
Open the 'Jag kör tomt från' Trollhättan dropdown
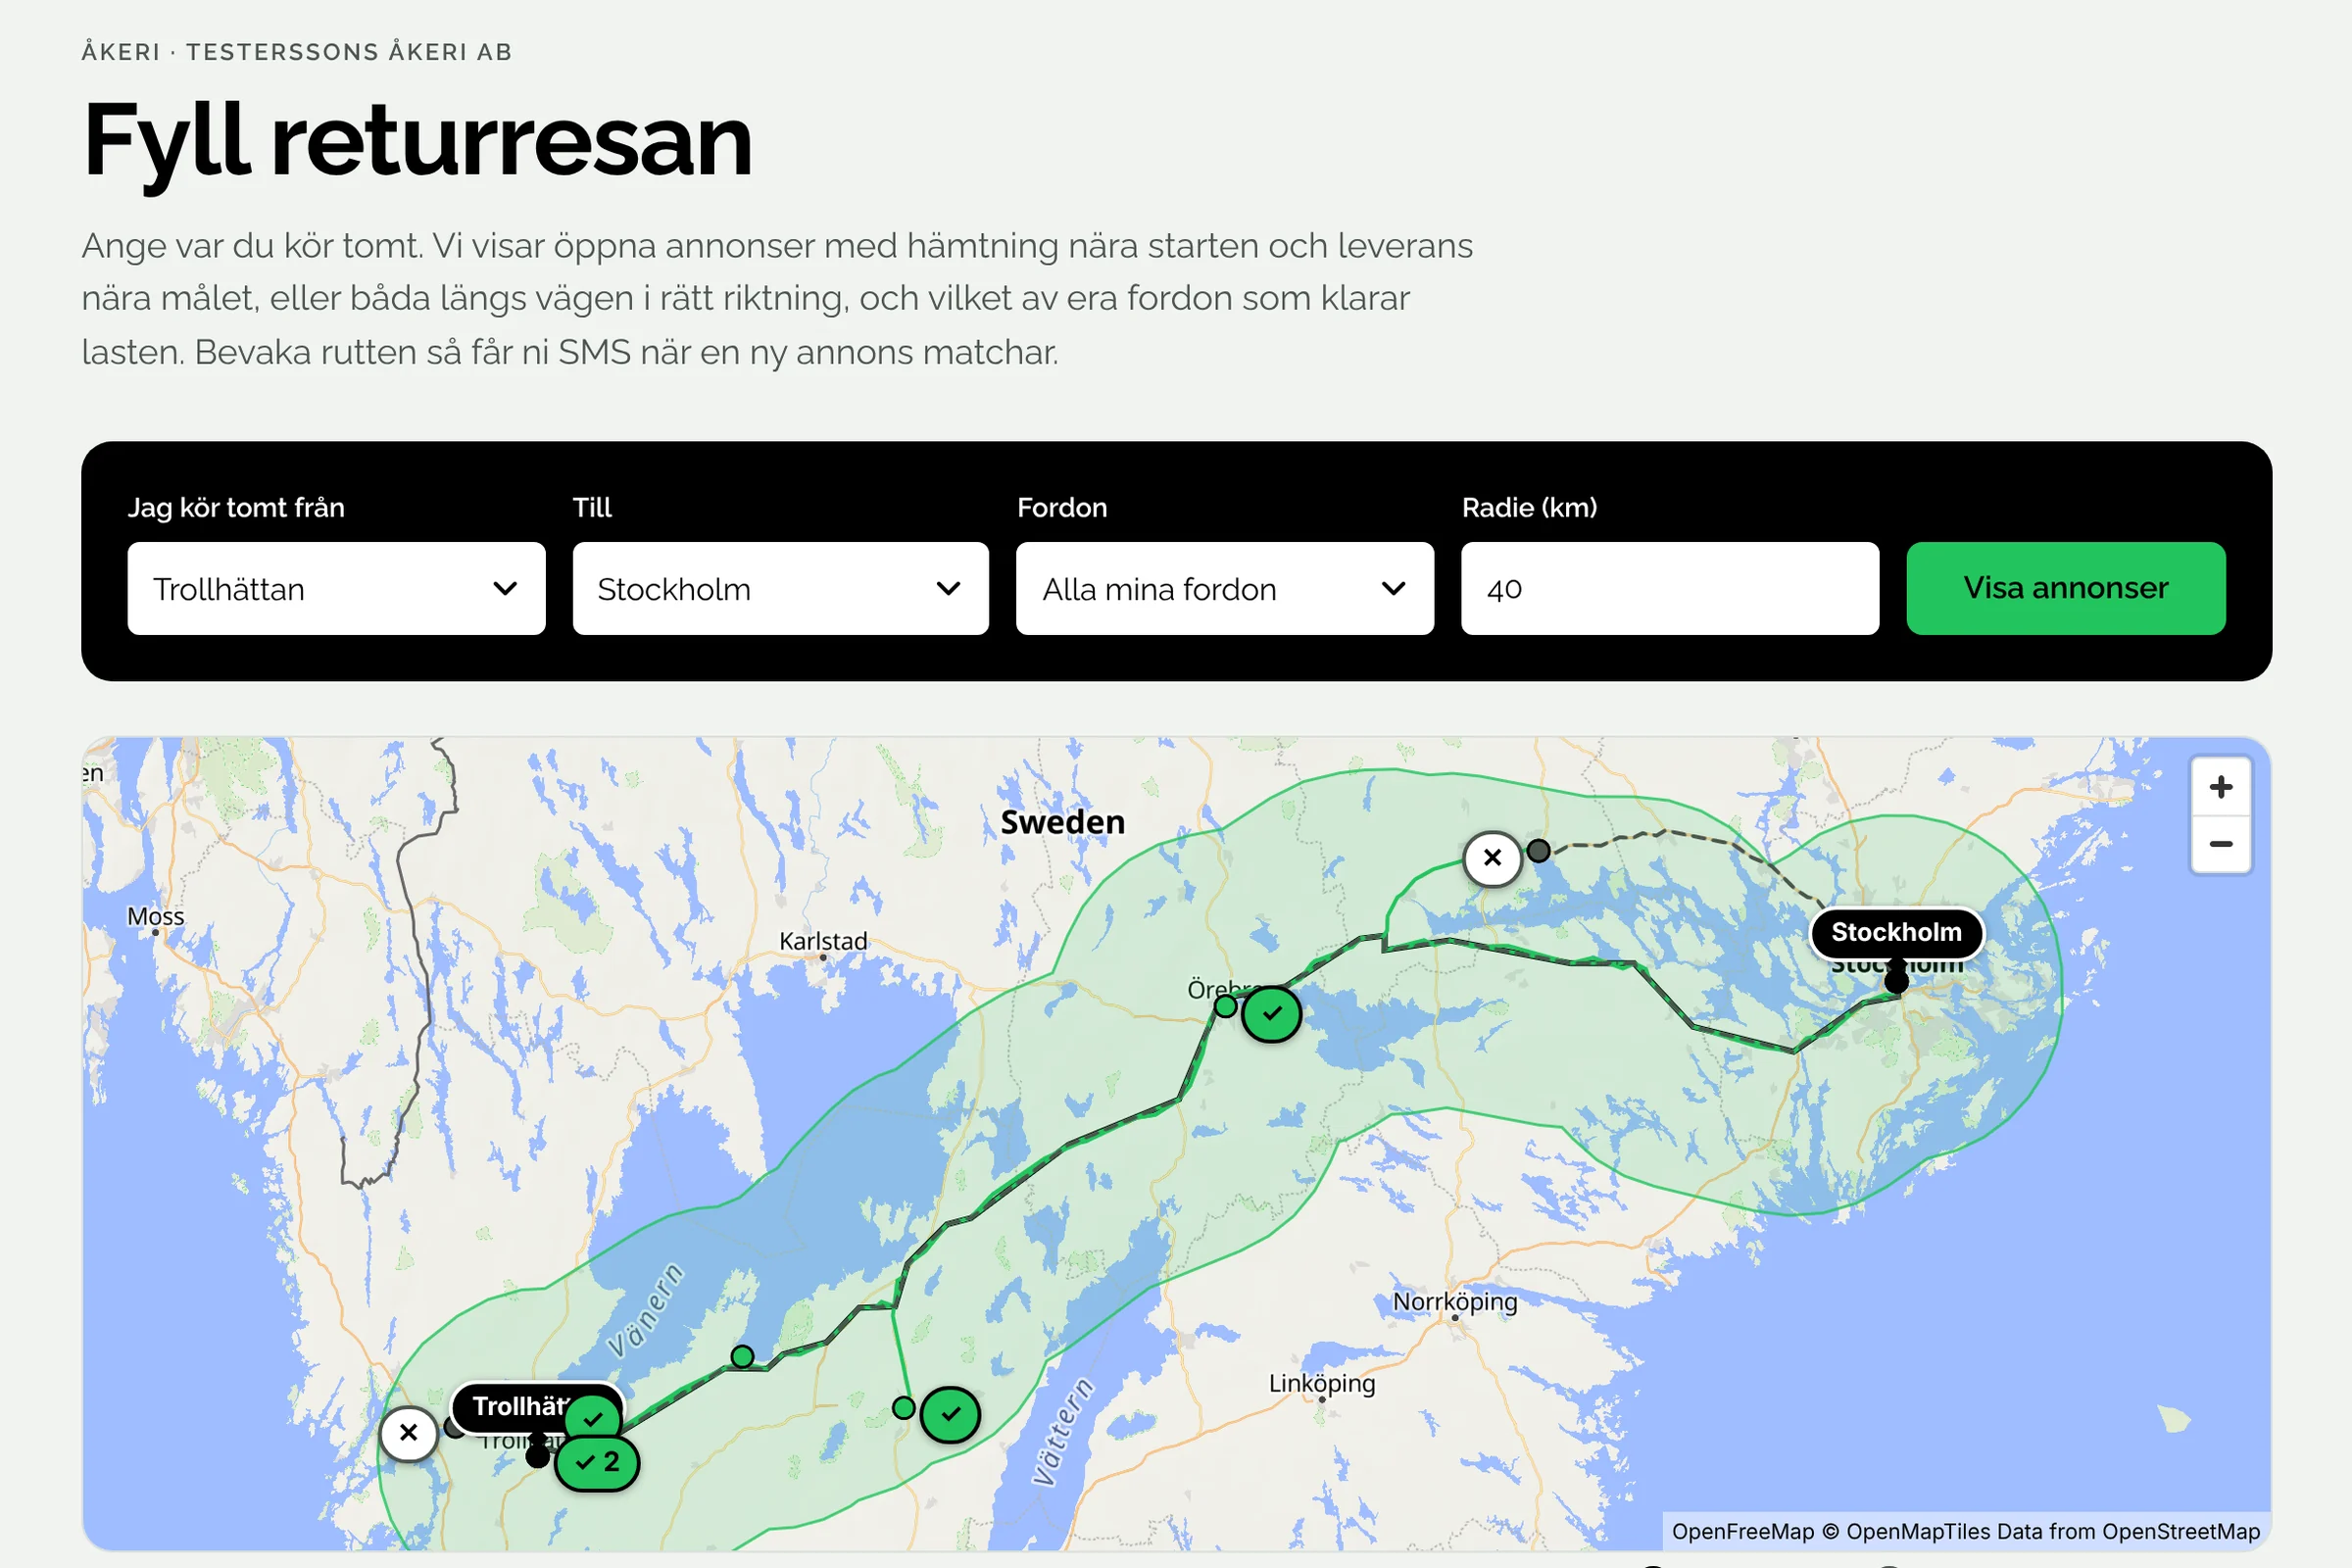pos(336,588)
